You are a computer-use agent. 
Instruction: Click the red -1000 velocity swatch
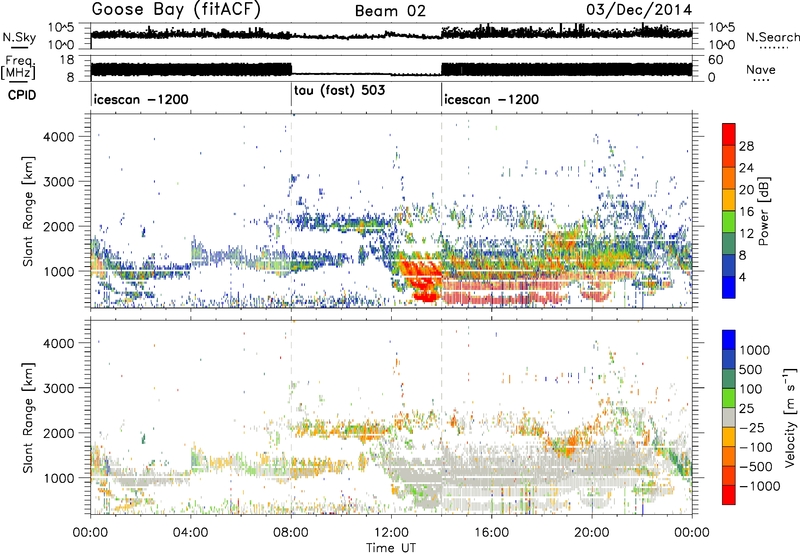click(x=729, y=495)
